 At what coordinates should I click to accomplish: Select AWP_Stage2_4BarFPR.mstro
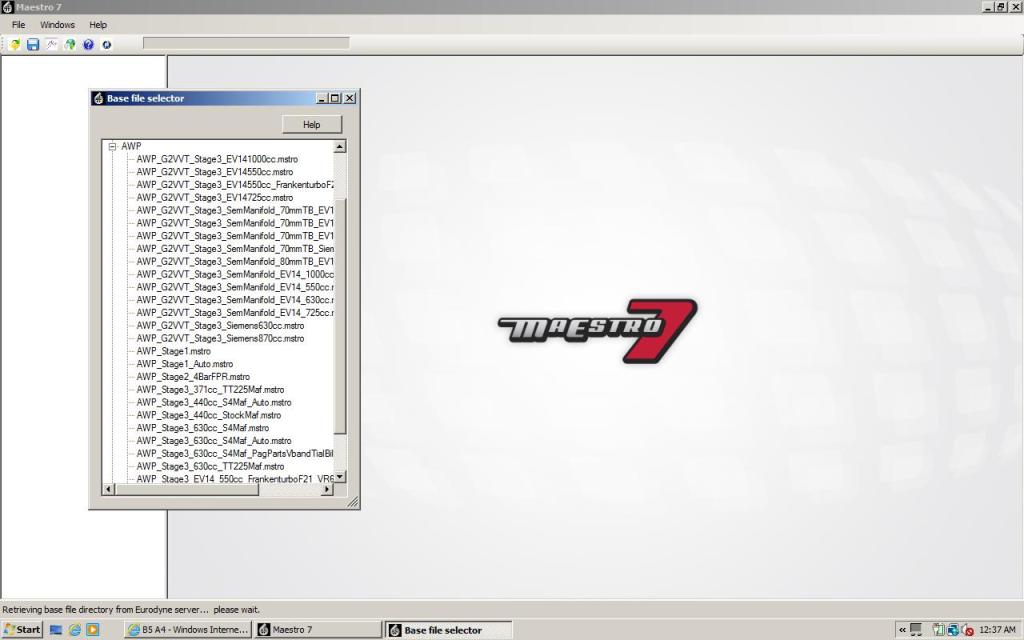(193, 377)
